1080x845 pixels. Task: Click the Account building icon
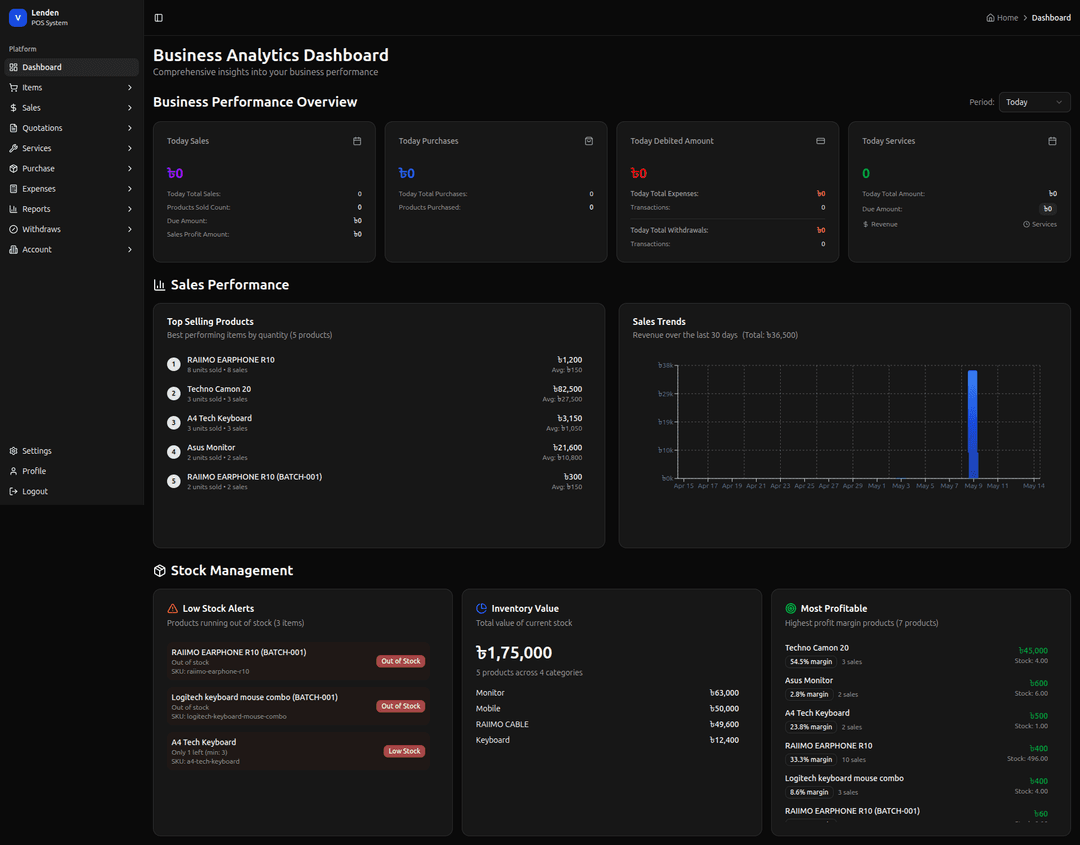[x=14, y=249]
